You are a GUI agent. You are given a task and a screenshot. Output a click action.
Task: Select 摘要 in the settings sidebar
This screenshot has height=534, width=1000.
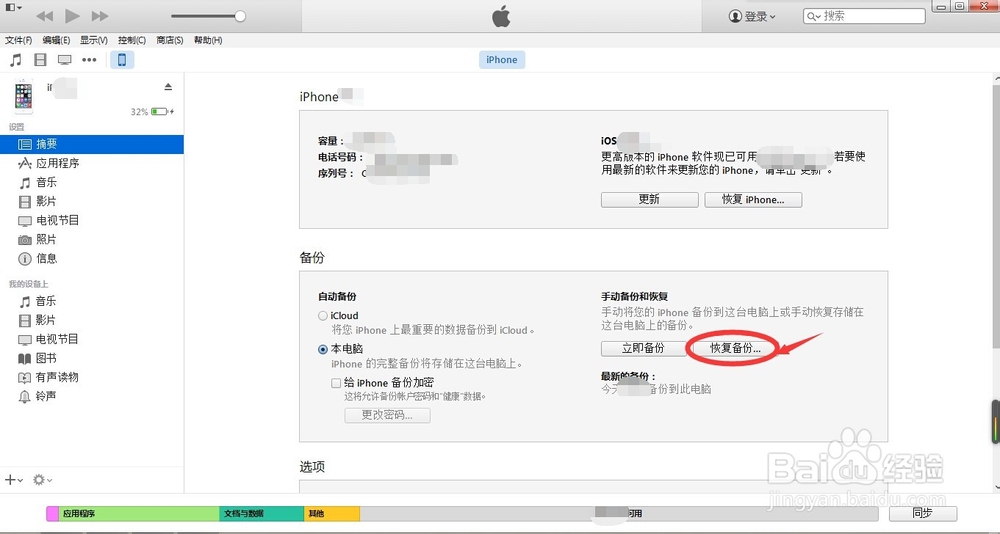pos(92,144)
